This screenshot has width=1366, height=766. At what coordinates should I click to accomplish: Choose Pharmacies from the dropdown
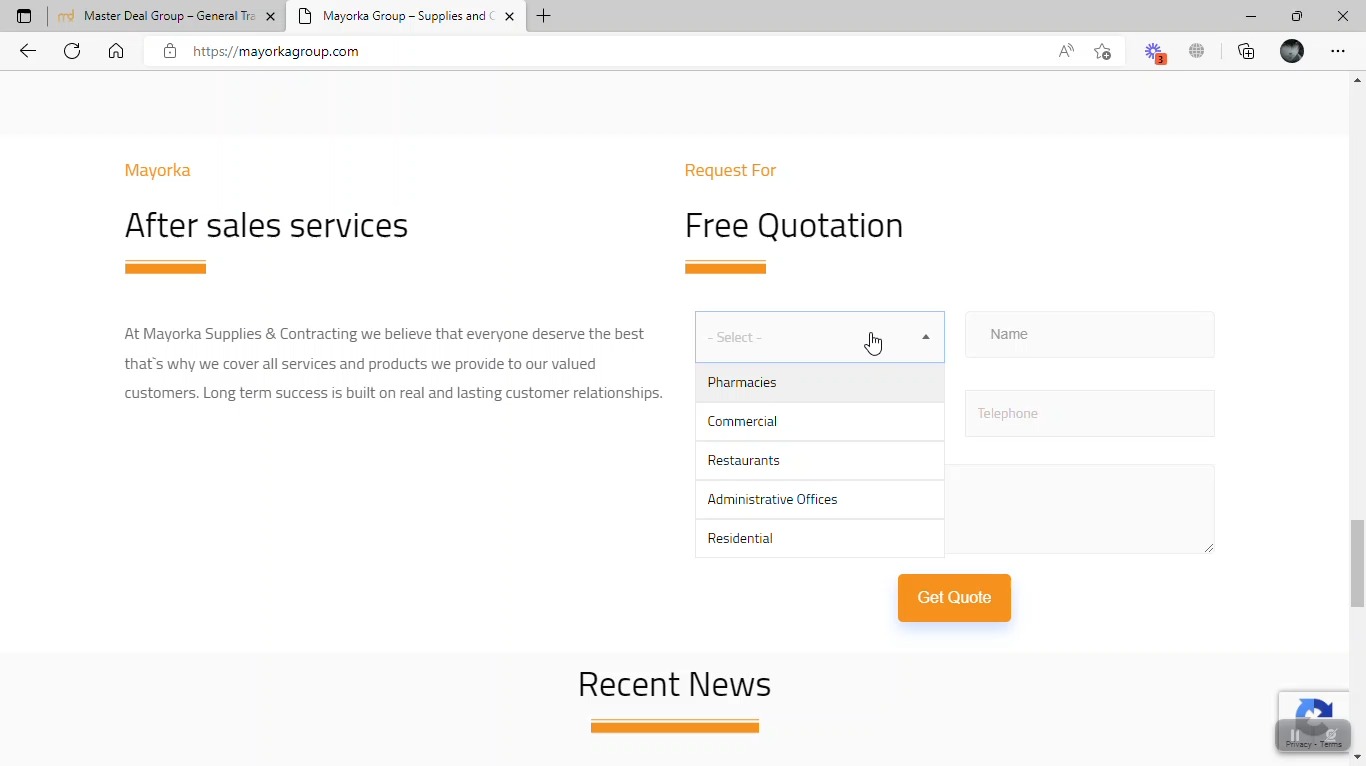(820, 382)
